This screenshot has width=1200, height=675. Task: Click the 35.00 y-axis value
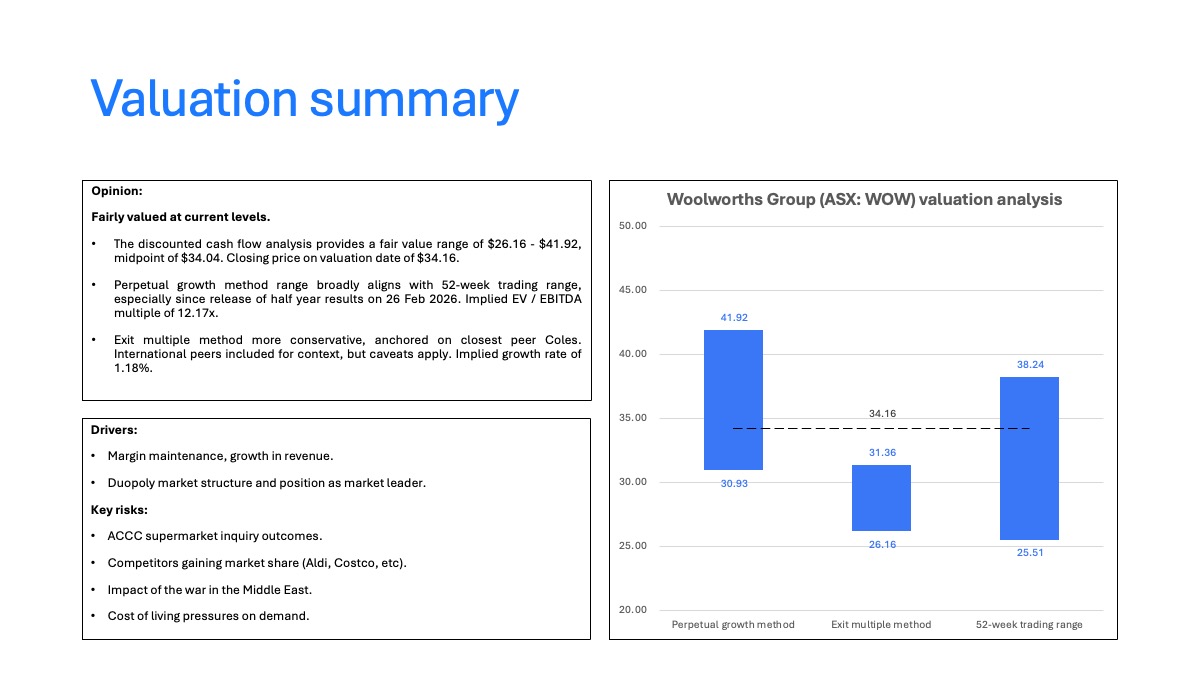pos(633,418)
